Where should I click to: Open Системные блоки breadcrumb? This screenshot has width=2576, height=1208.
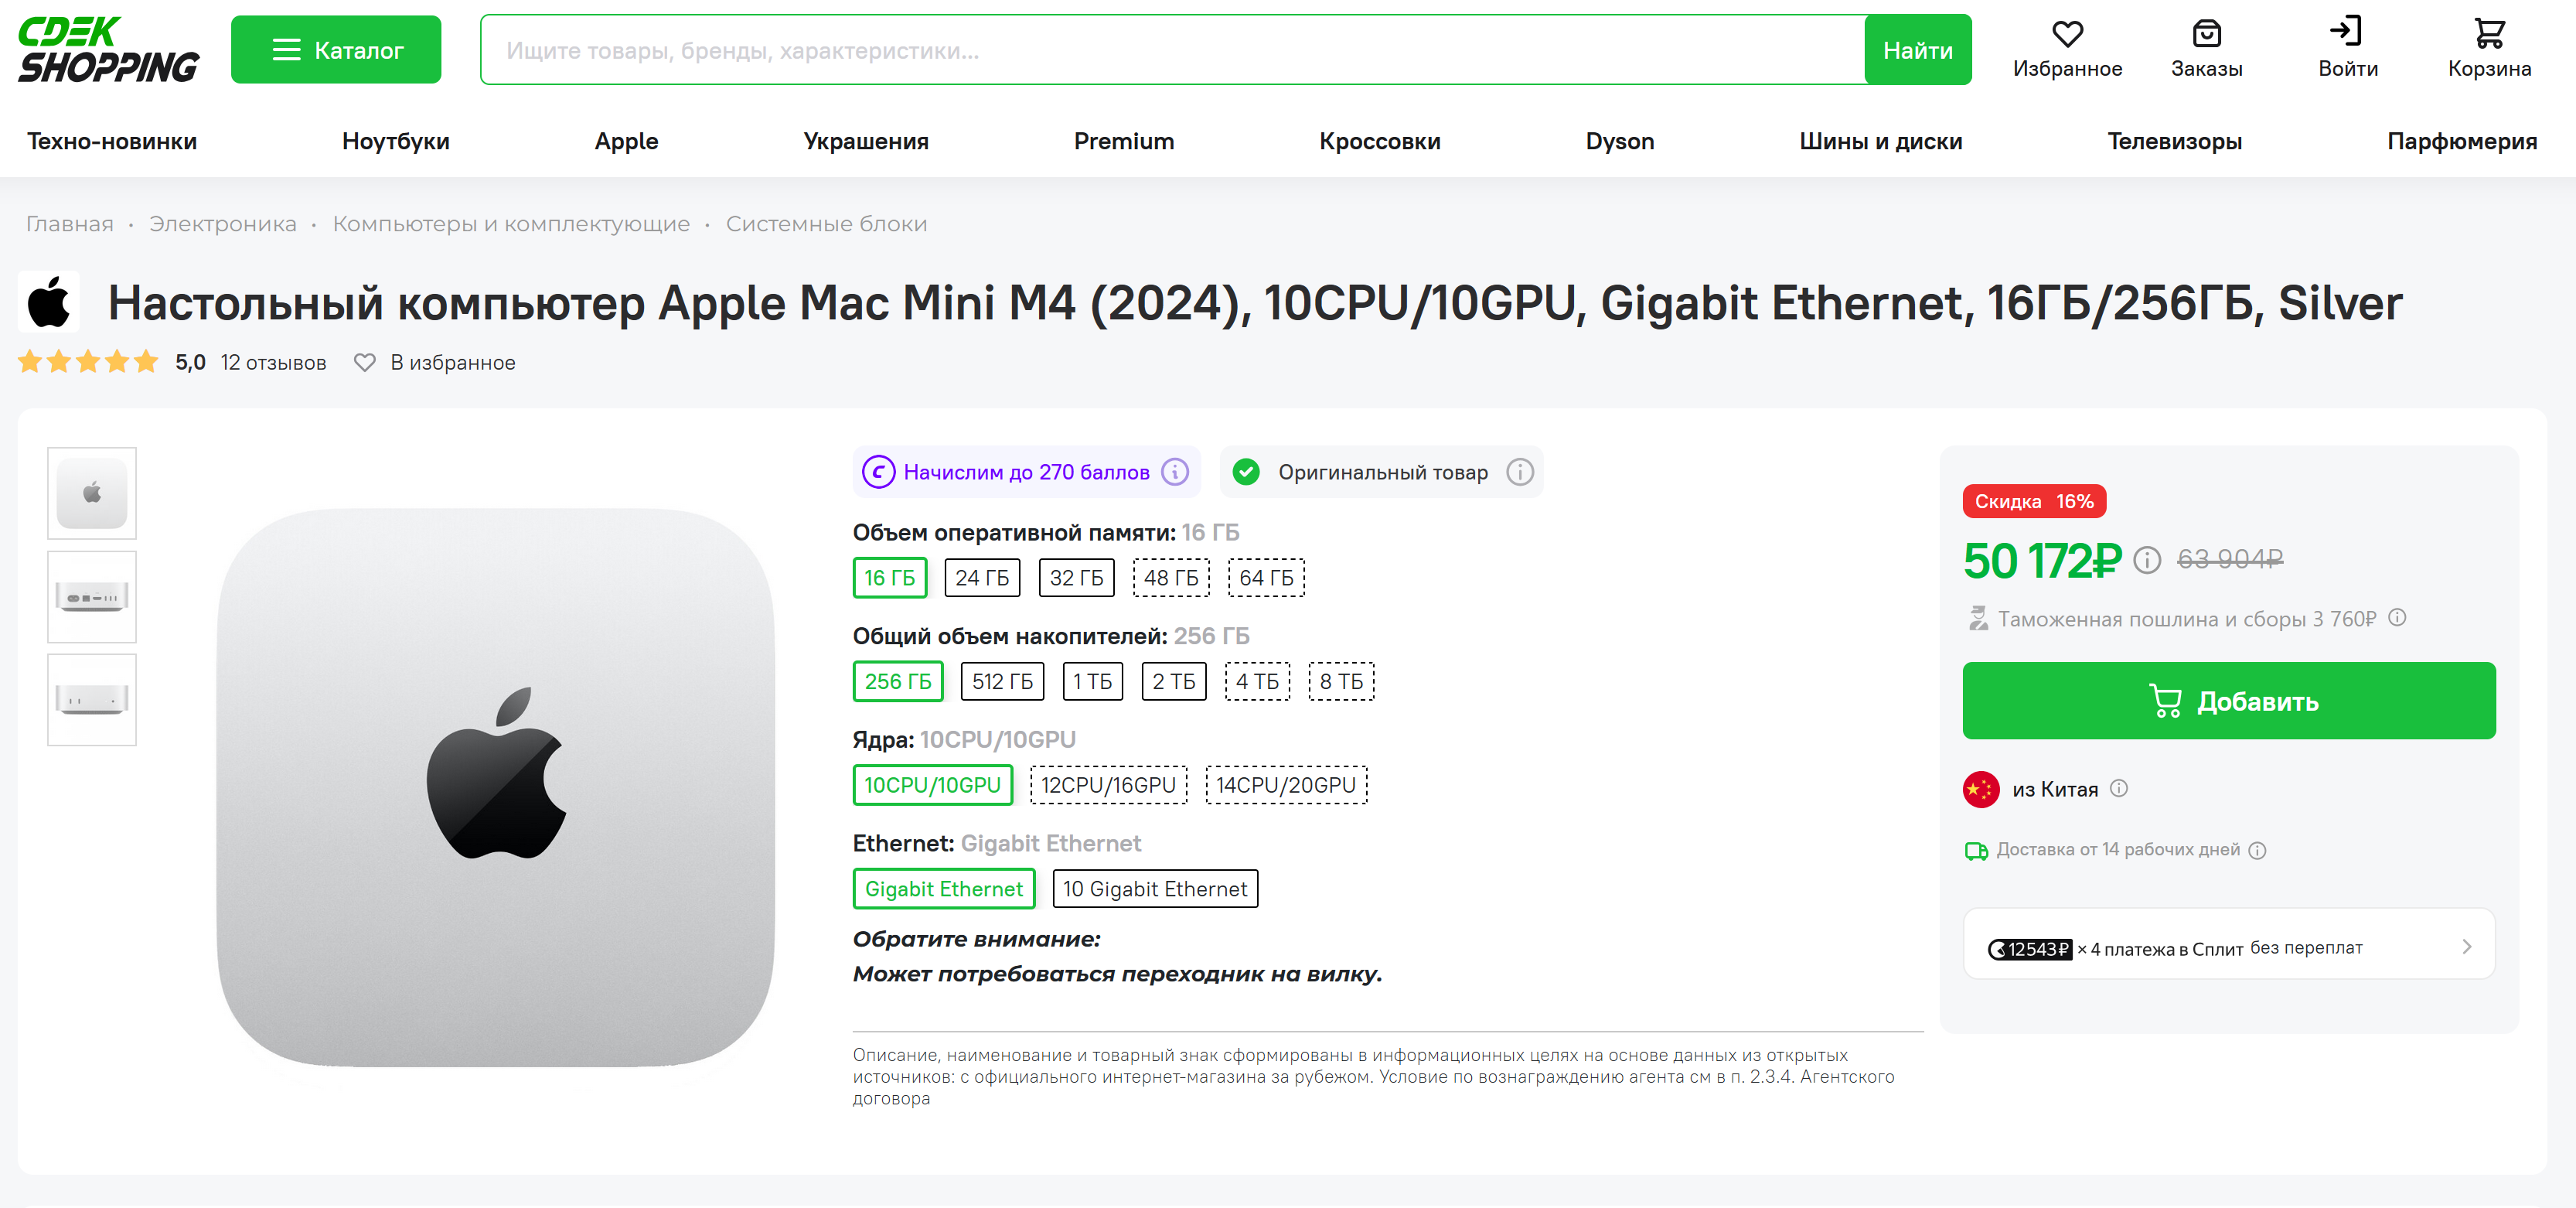coord(826,224)
